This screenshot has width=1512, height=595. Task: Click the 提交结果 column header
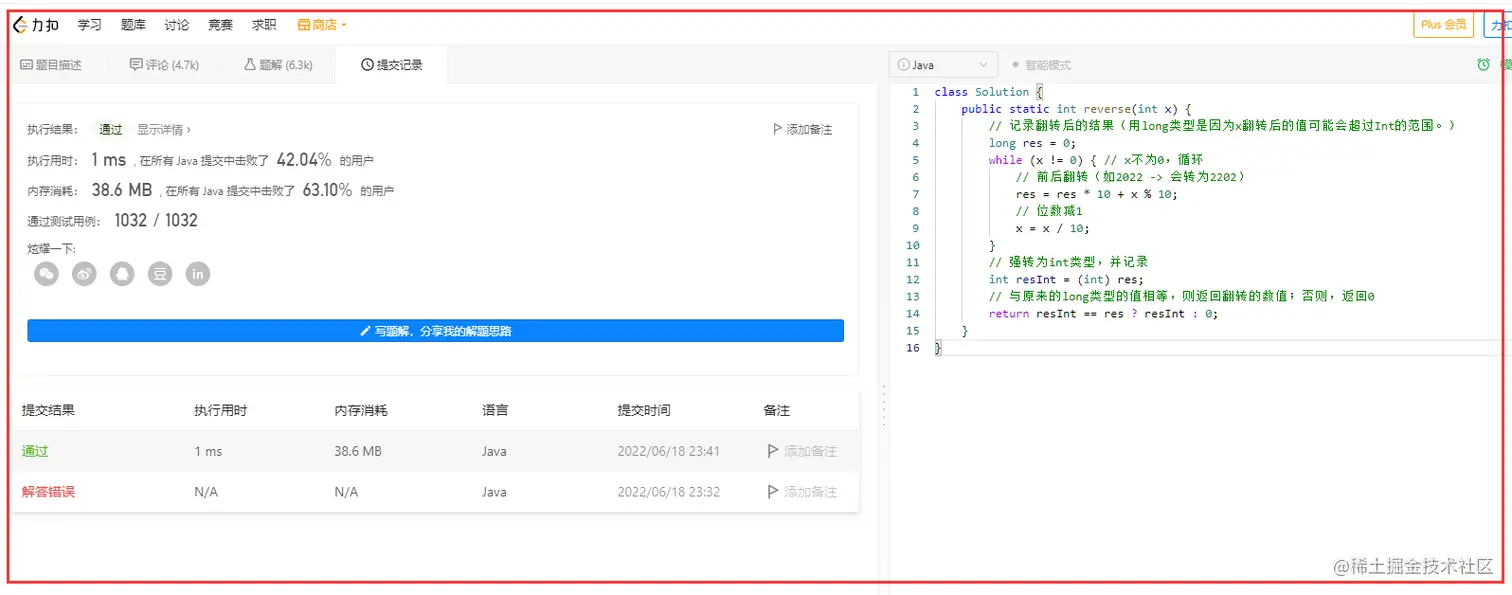pos(48,410)
